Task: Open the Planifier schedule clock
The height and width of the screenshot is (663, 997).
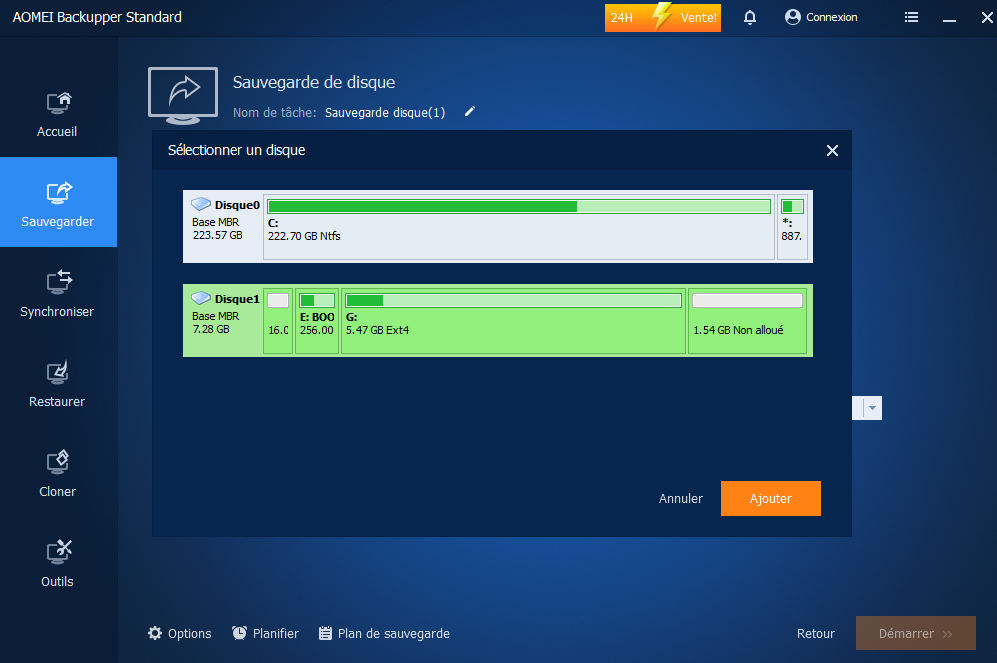Action: [x=265, y=633]
